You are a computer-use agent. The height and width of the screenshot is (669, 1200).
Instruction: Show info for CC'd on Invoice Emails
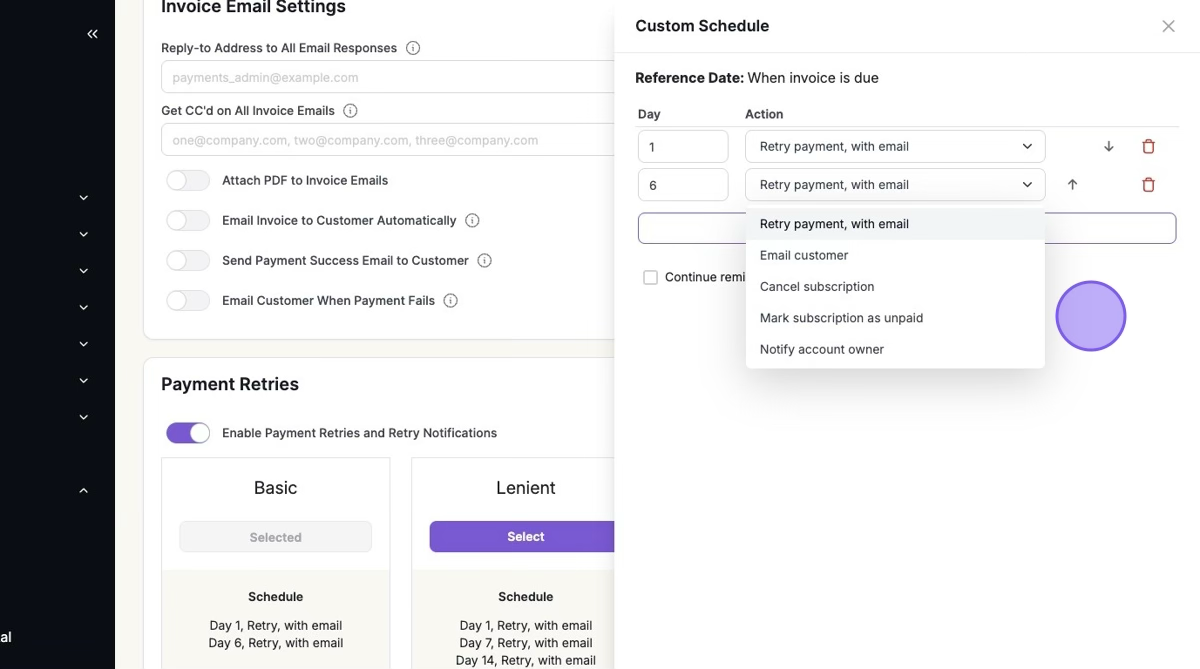pos(350,111)
